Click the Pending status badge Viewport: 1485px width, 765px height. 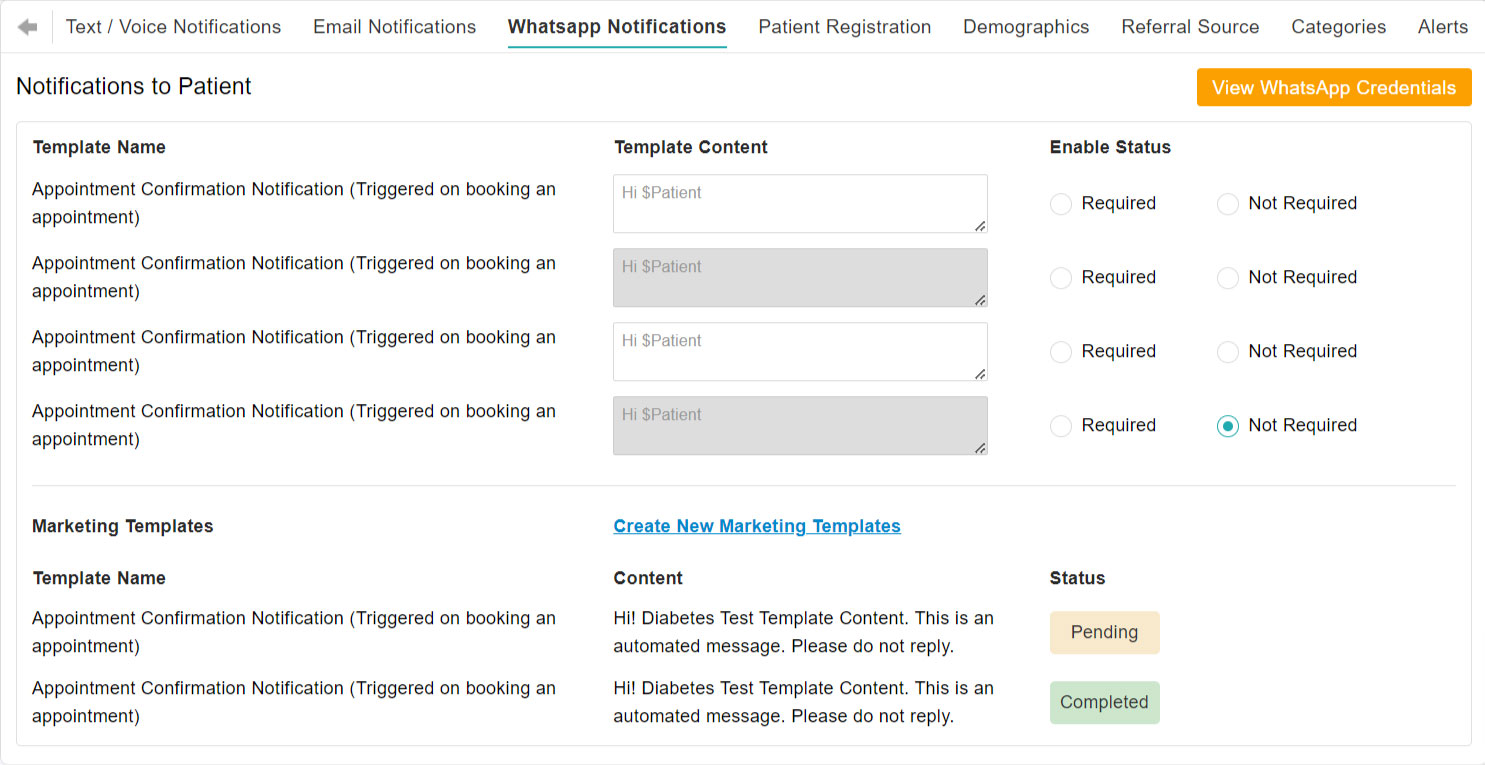(1104, 632)
